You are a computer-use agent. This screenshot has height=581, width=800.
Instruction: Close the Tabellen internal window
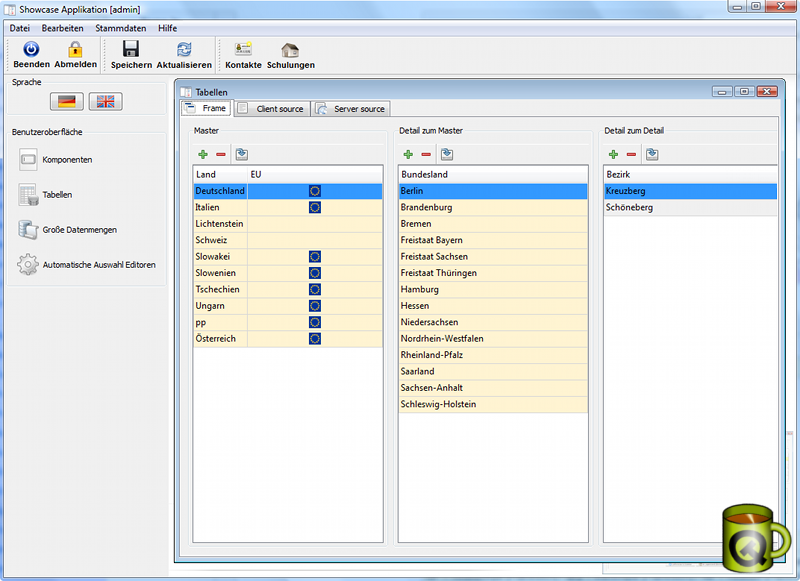(x=767, y=92)
